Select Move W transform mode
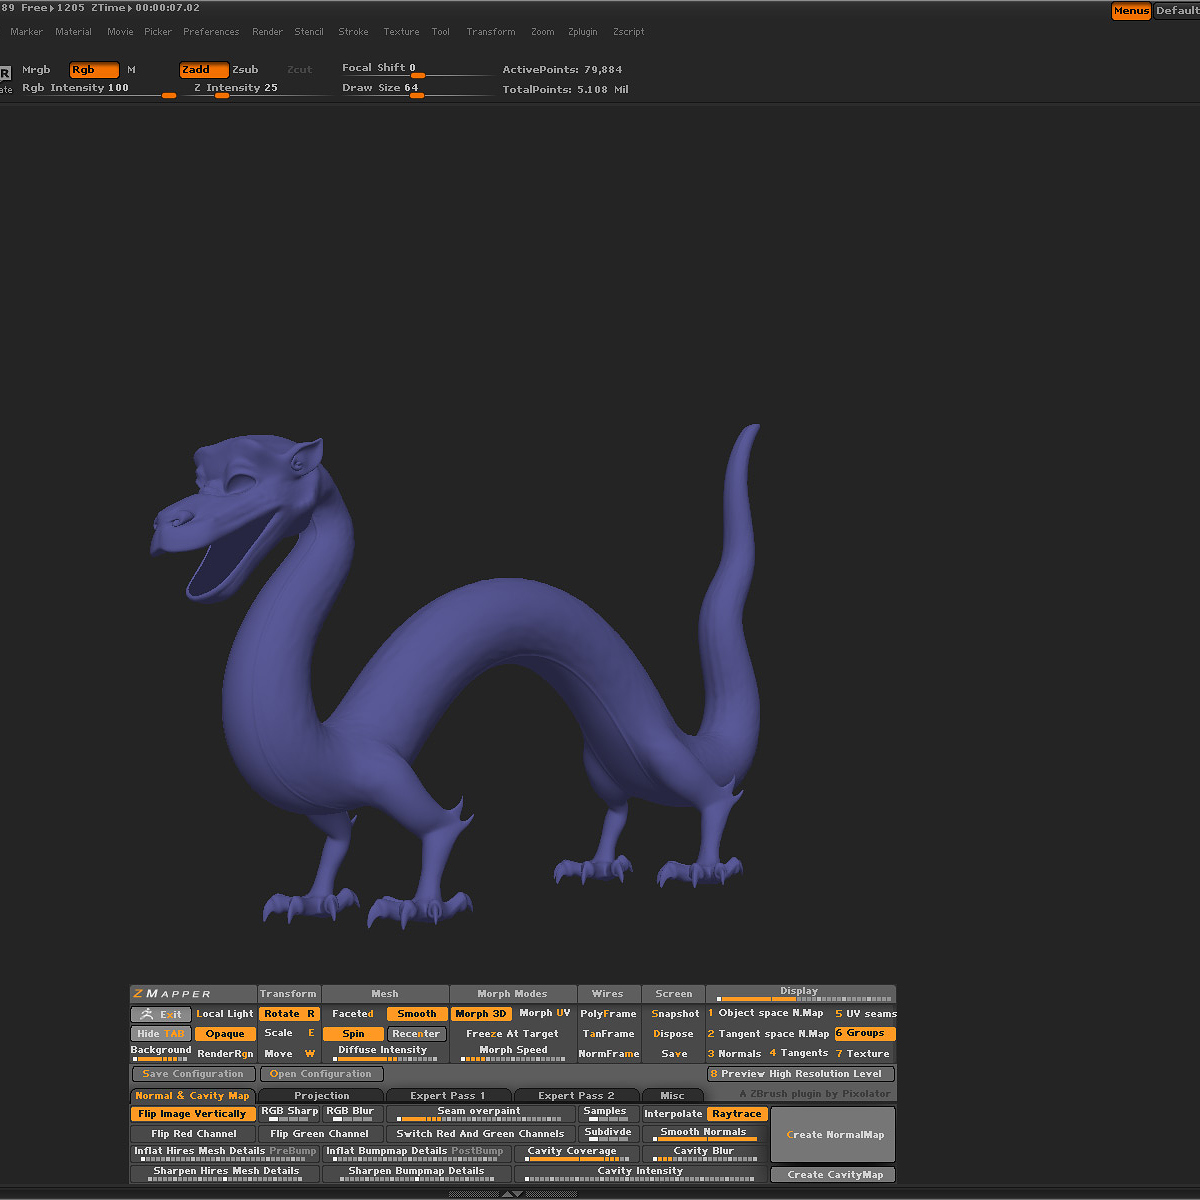 [x=289, y=1054]
